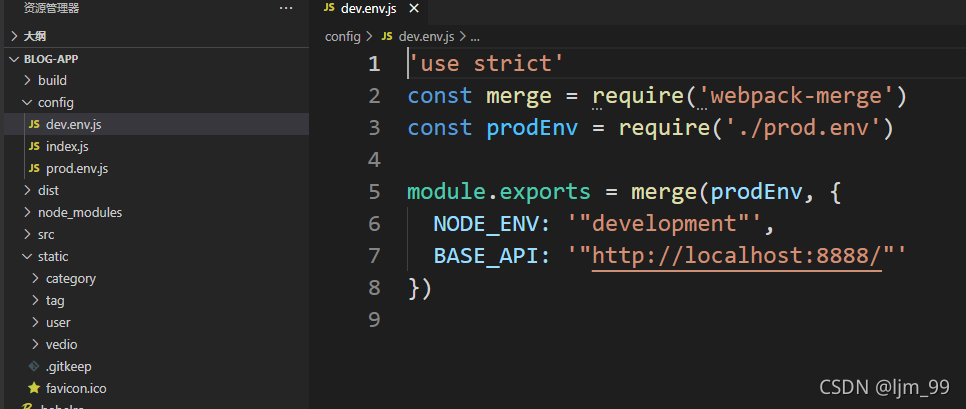This screenshot has height=409, width=966.
Task: Click module.exports on line 5
Action: pos(499,192)
